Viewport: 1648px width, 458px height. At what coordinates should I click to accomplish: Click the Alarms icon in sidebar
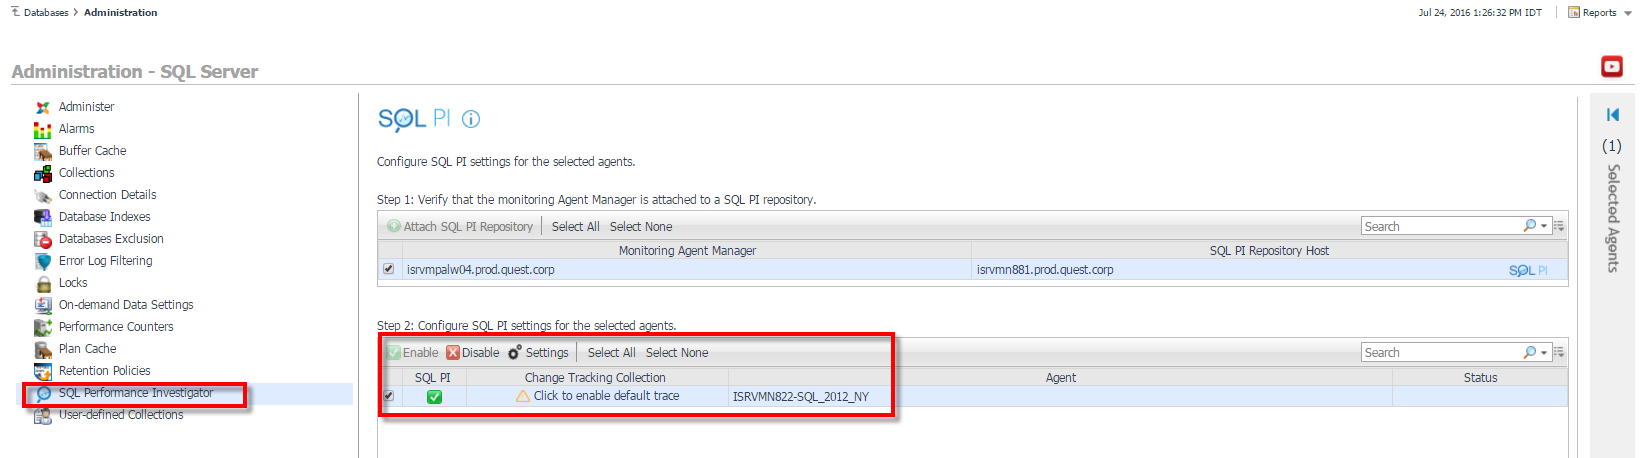point(42,129)
